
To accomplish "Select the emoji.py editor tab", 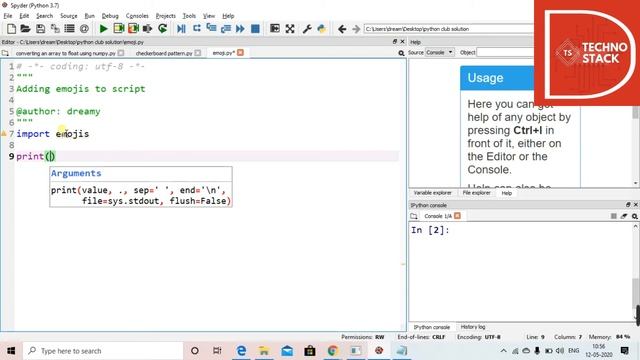I will tap(223, 53).
